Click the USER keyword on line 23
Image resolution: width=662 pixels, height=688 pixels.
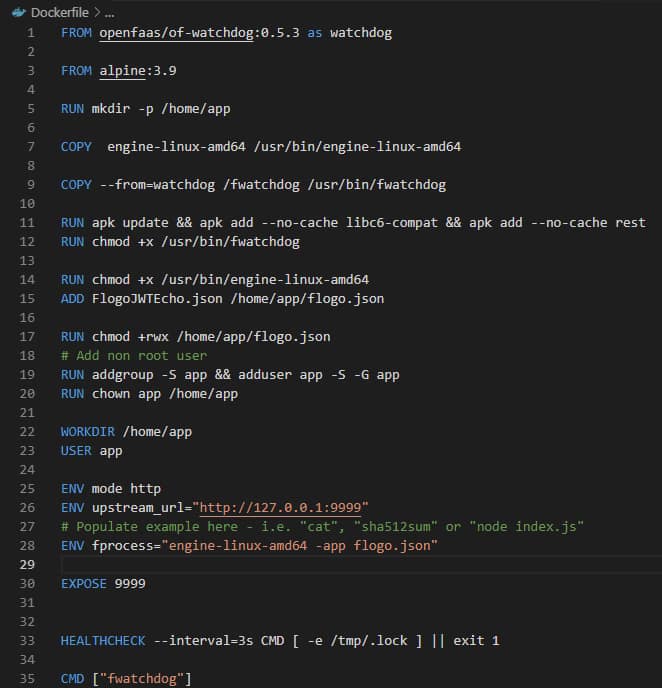[x=76, y=450]
